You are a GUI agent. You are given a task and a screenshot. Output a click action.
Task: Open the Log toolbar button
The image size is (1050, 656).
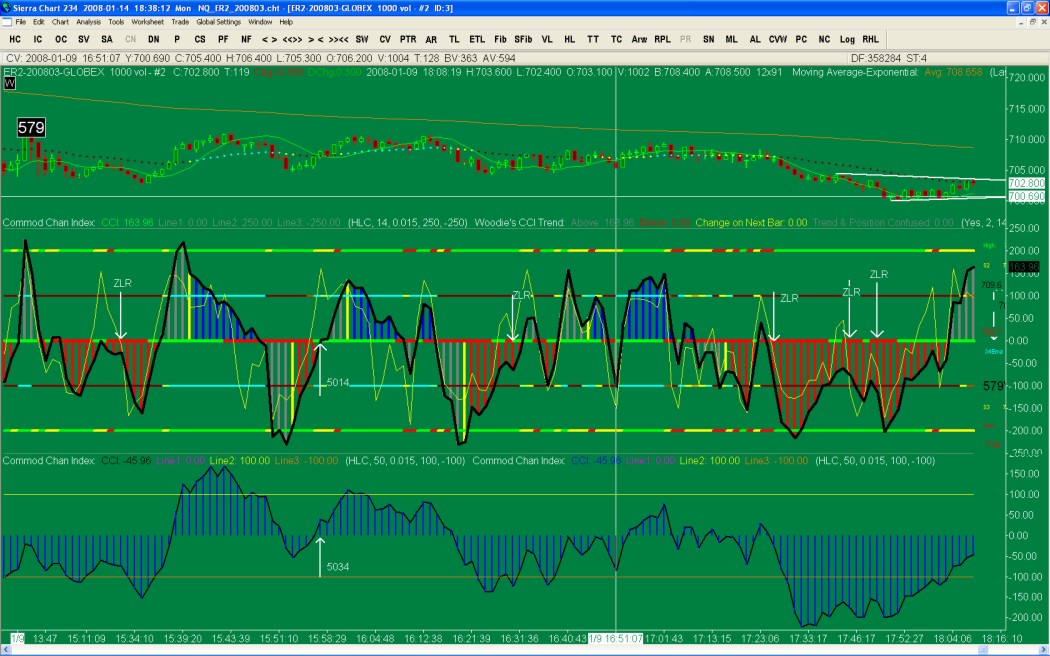point(847,39)
